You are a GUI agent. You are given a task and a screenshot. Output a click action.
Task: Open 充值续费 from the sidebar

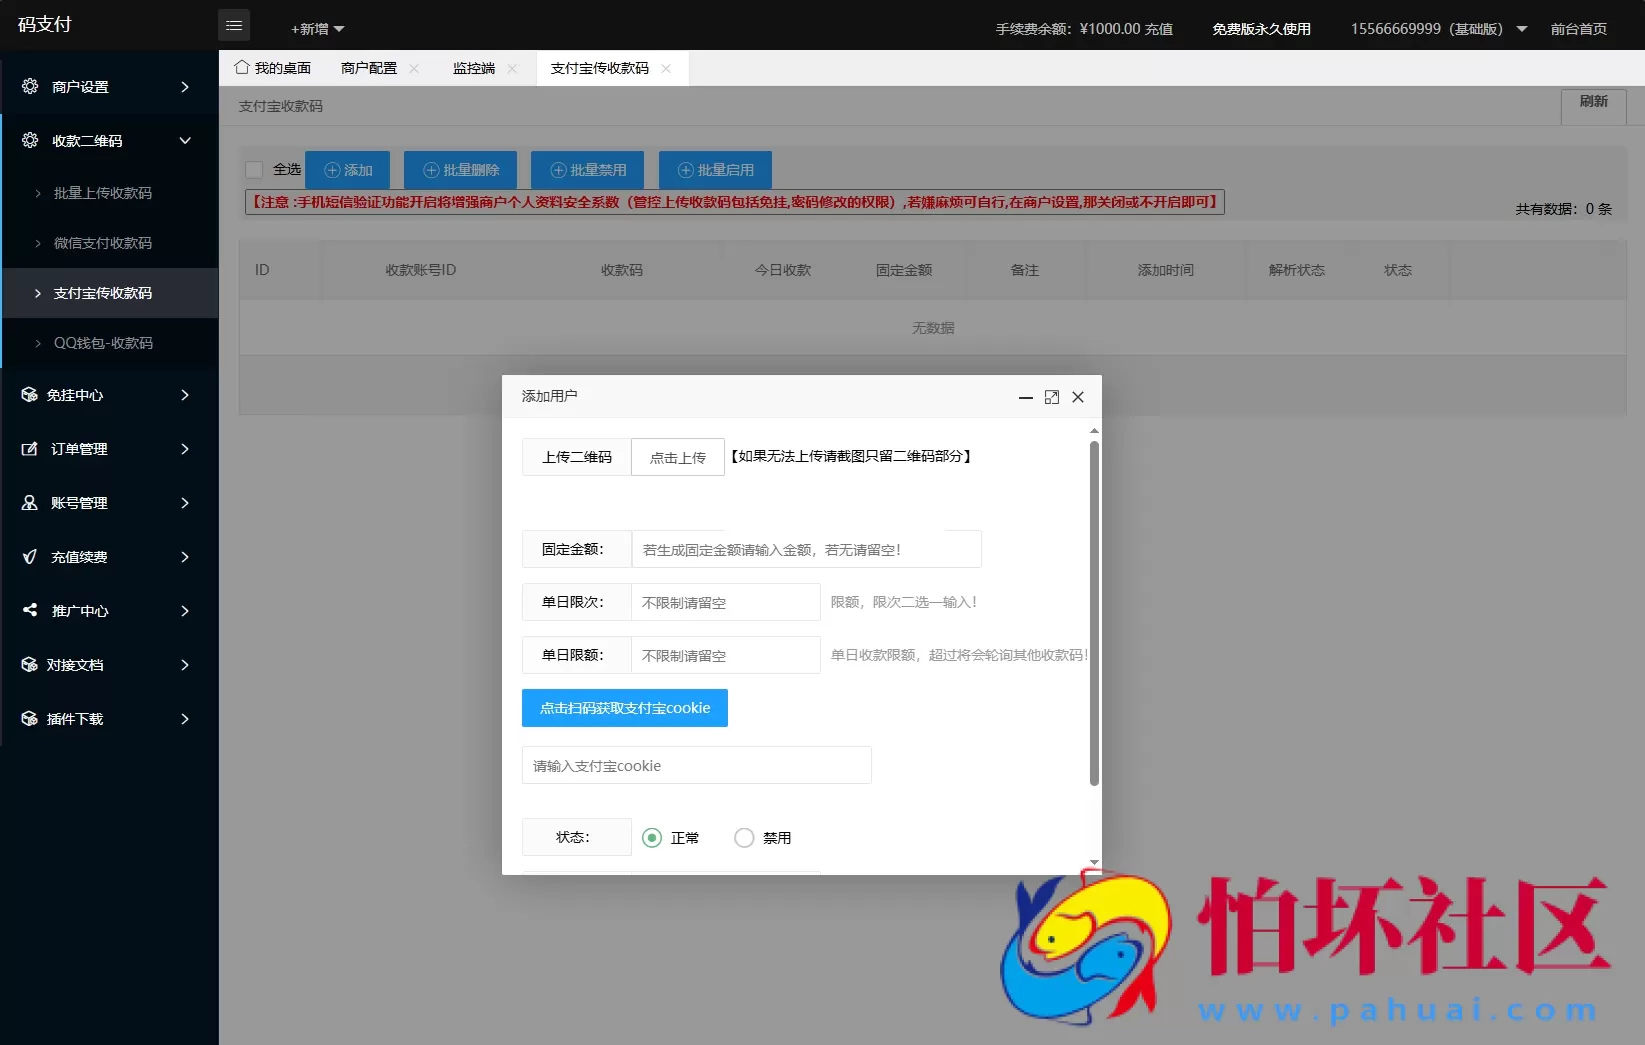coord(30,557)
